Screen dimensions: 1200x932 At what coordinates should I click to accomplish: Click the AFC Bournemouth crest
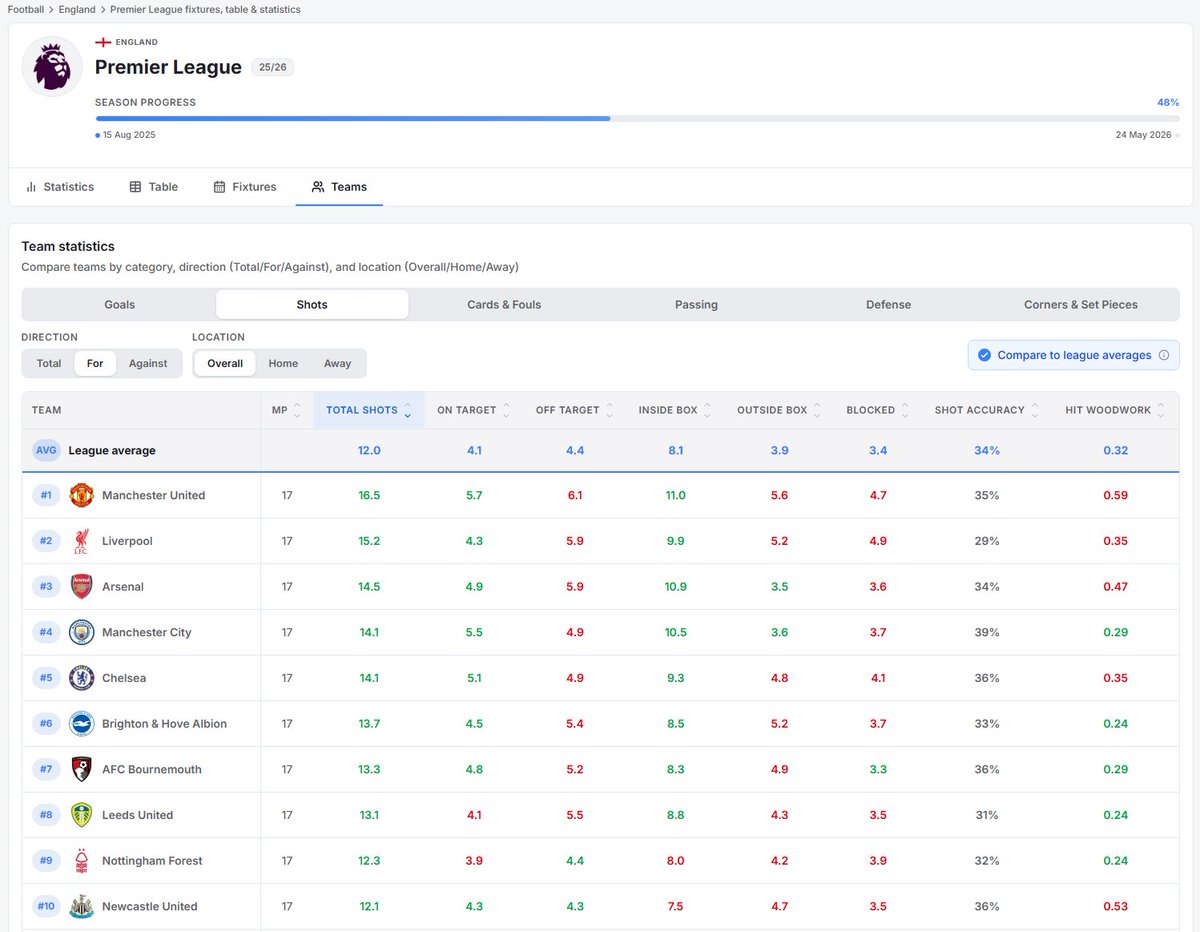[x=81, y=769]
